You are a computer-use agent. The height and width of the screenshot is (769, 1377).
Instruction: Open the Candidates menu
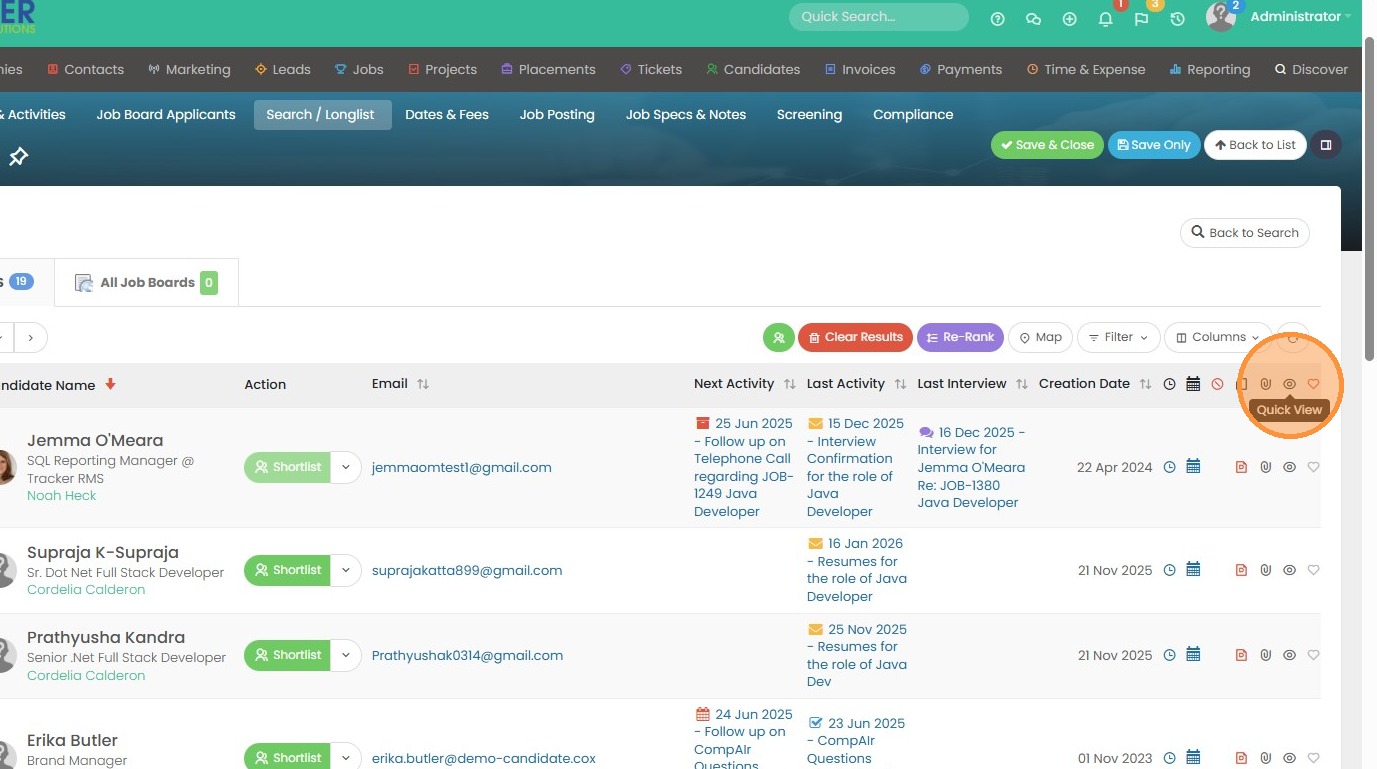click(x=753, y=69)
